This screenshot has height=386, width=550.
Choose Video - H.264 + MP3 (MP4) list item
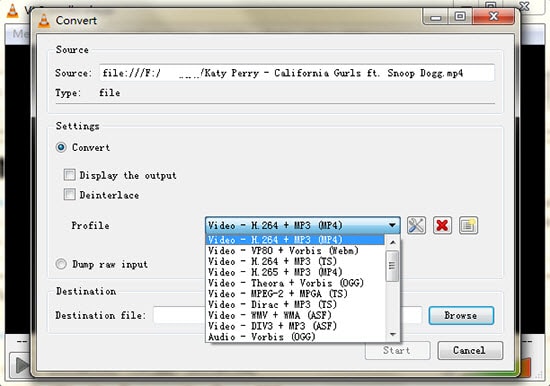point(295,240)
